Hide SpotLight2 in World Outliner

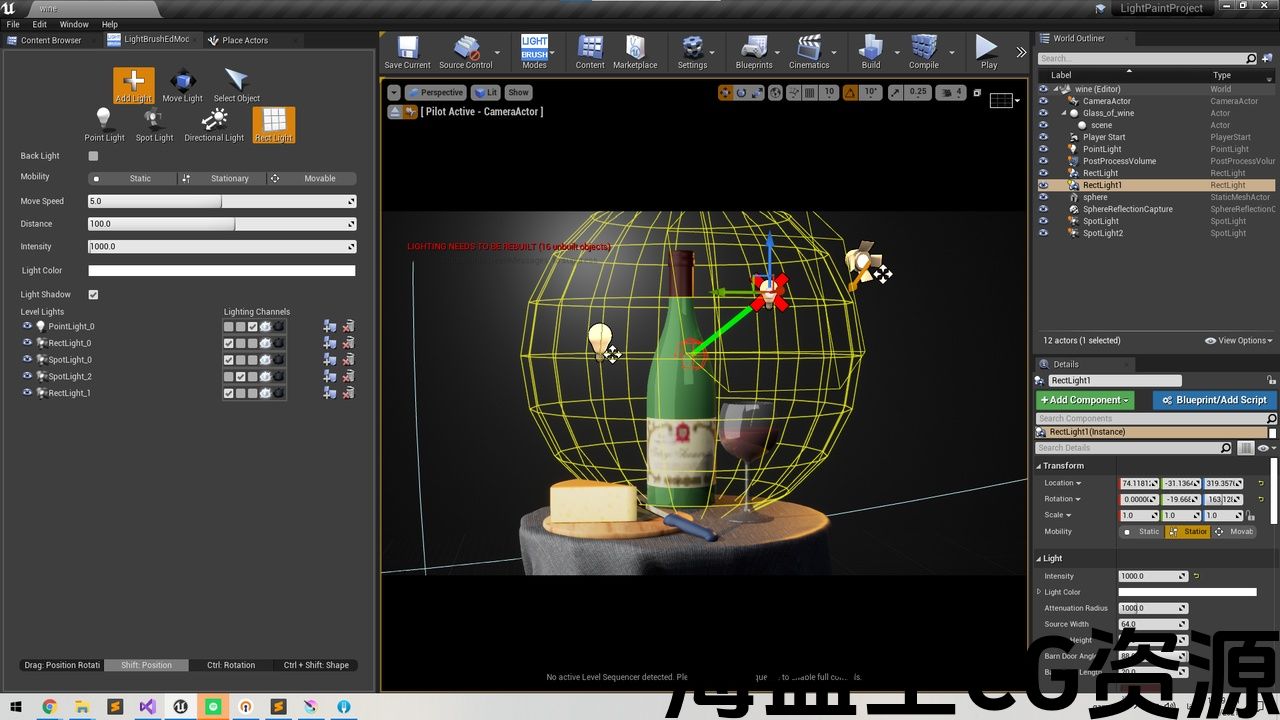[x=1043, y=233]
